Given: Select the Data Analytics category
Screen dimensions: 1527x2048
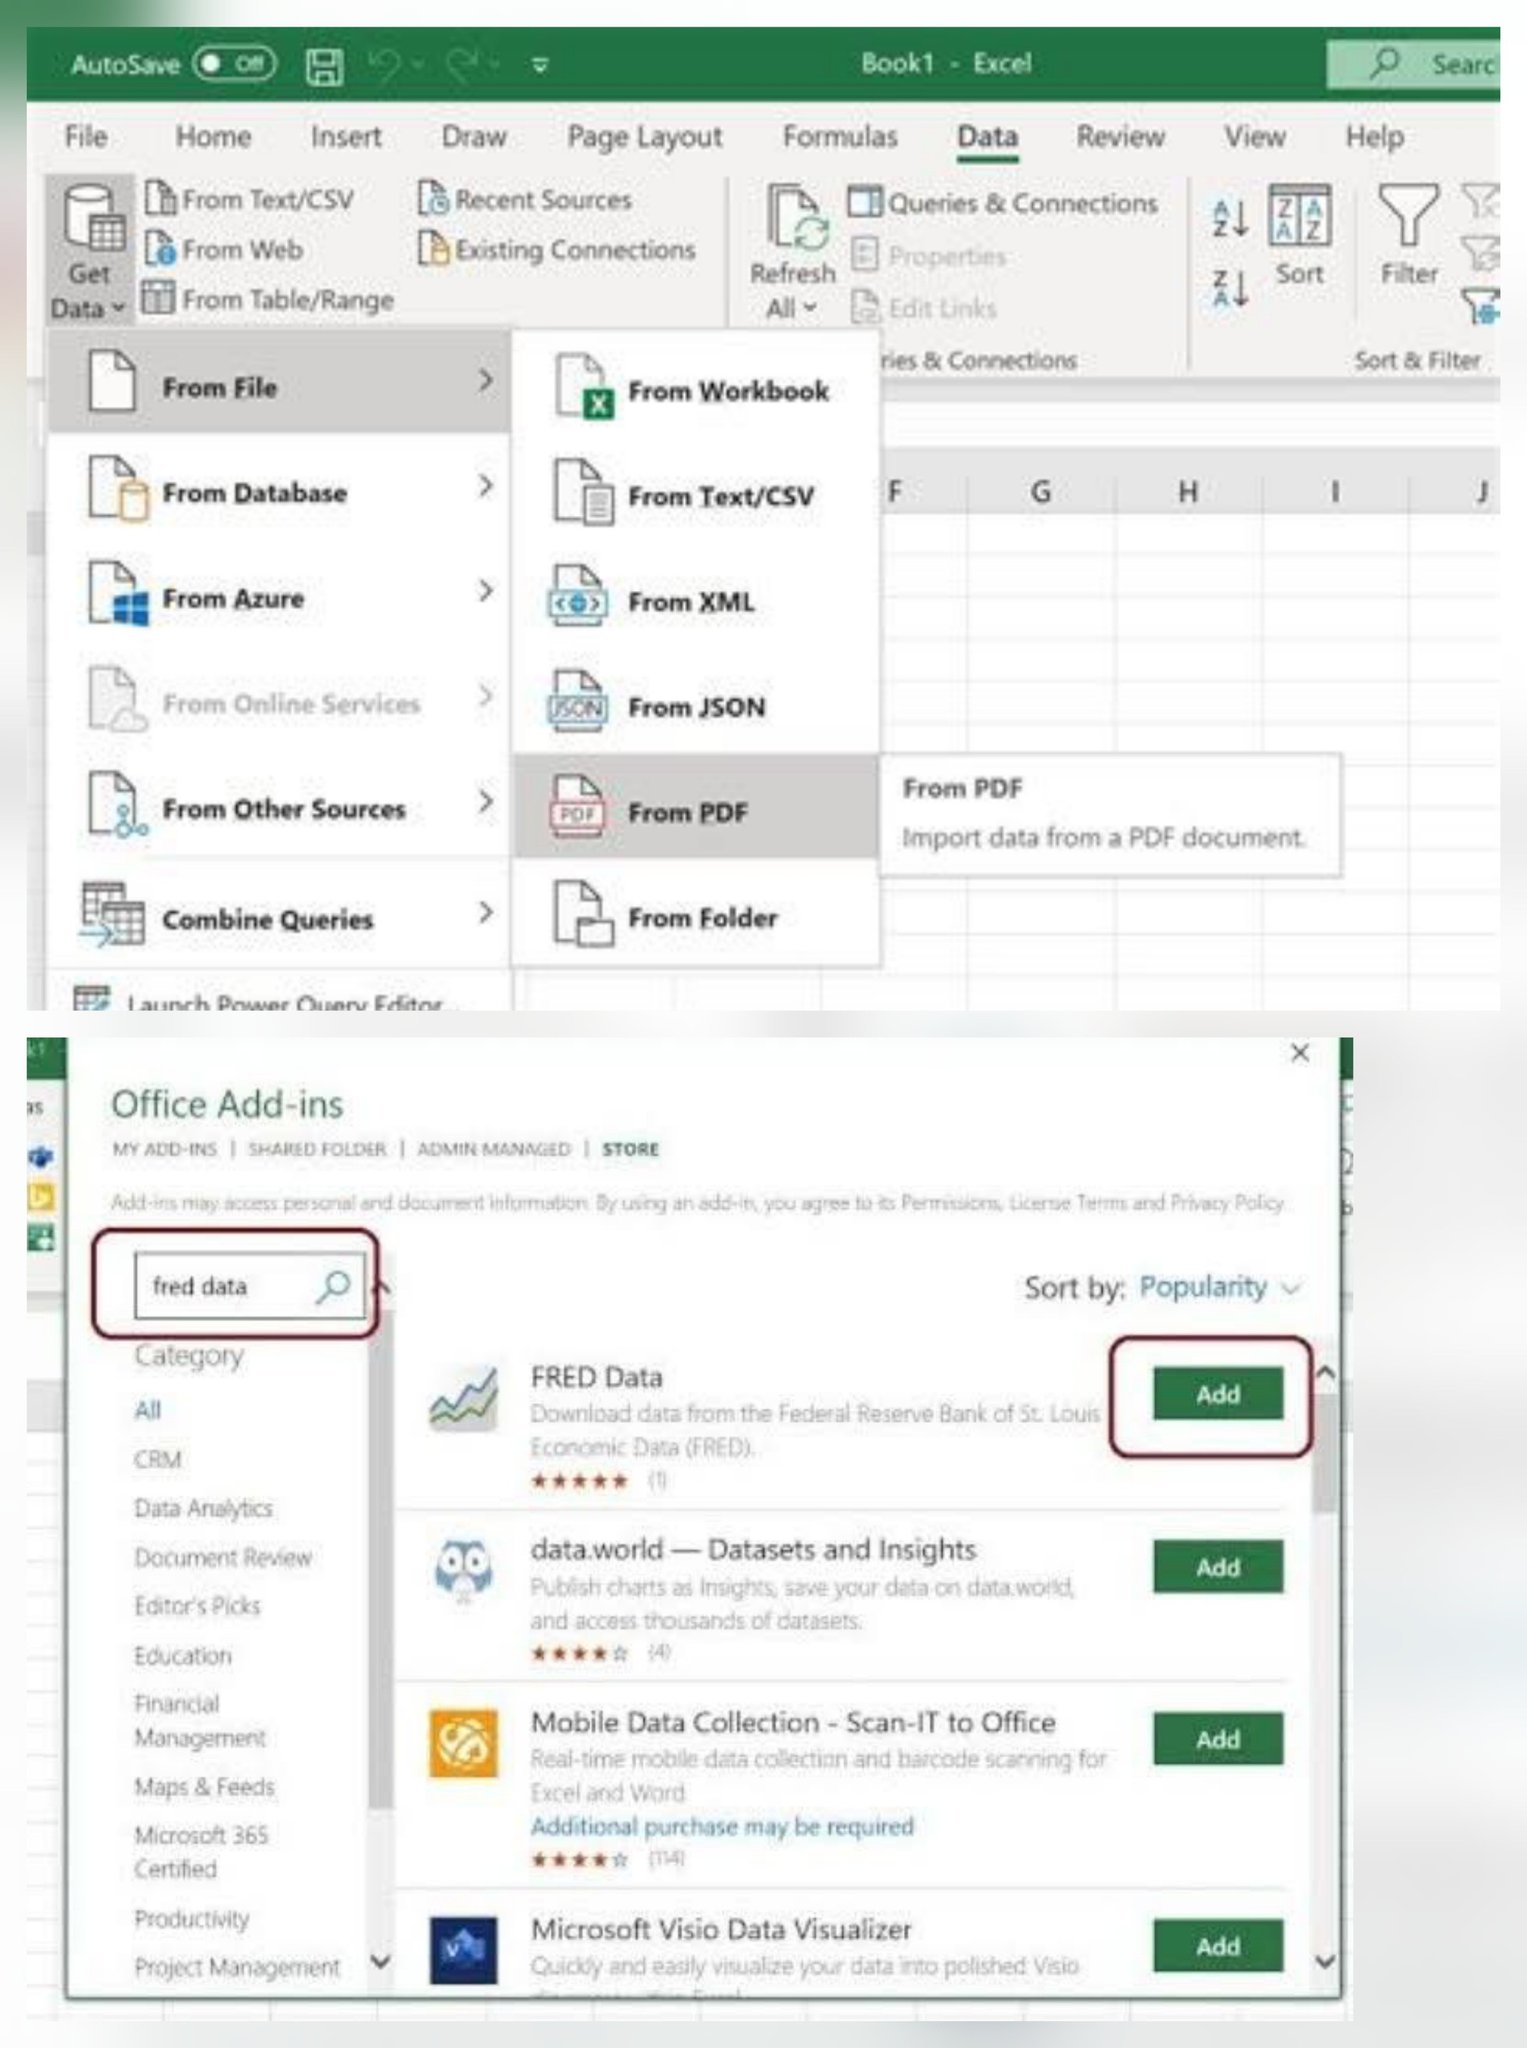Looking at the screenshot, I should [203, 1508].
